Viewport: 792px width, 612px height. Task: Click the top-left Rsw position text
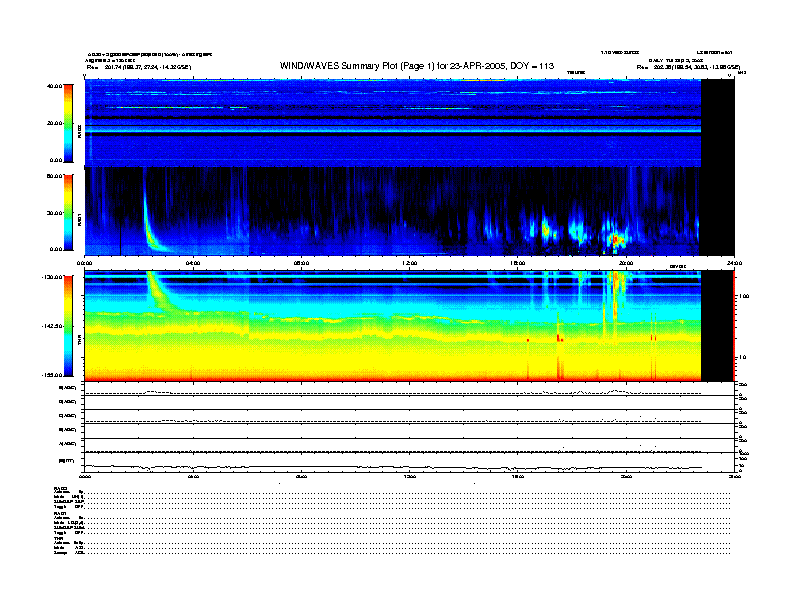[138, 67]
